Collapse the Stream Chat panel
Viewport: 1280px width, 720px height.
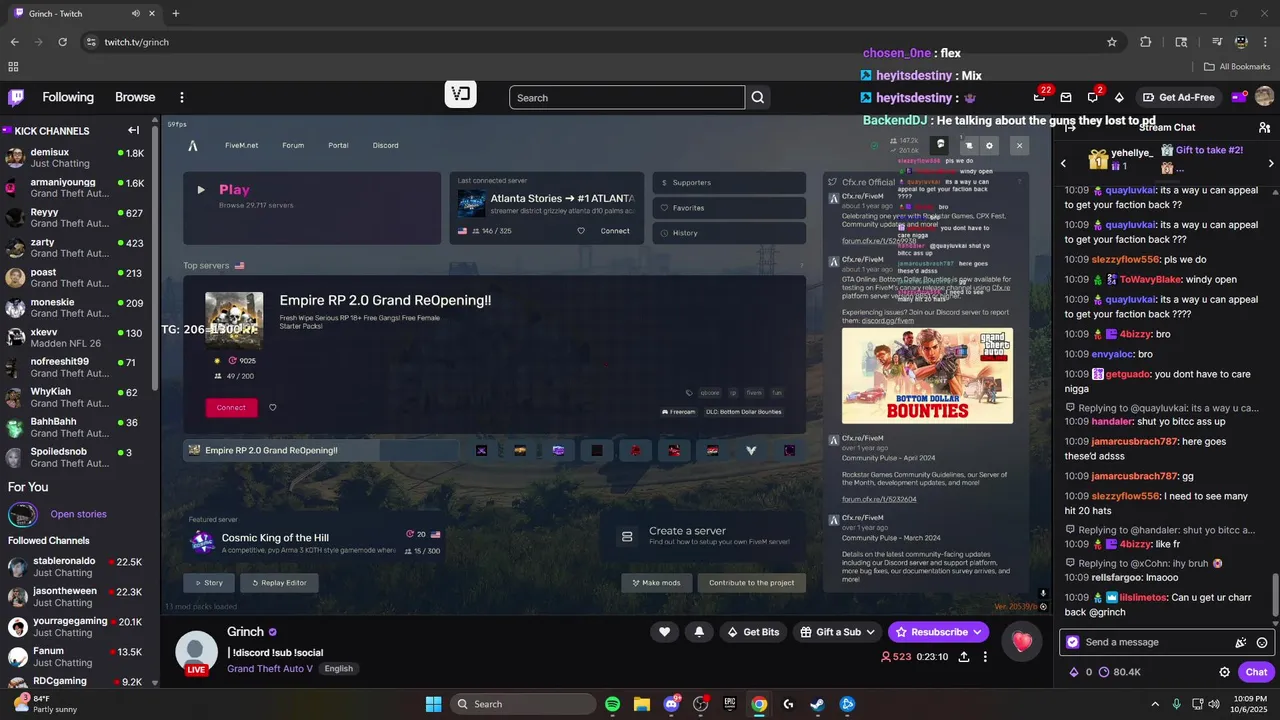(1070, 128)
